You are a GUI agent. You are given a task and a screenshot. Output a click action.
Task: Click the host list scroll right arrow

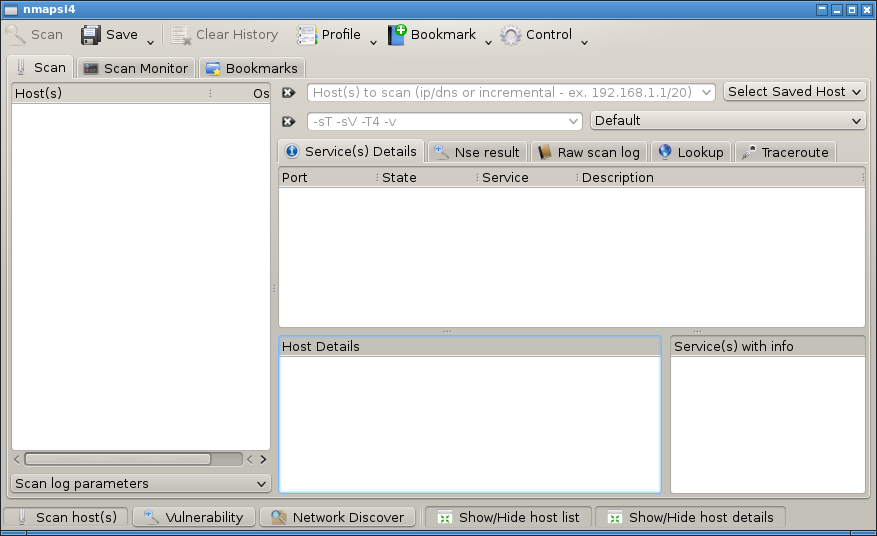(263, 459)
